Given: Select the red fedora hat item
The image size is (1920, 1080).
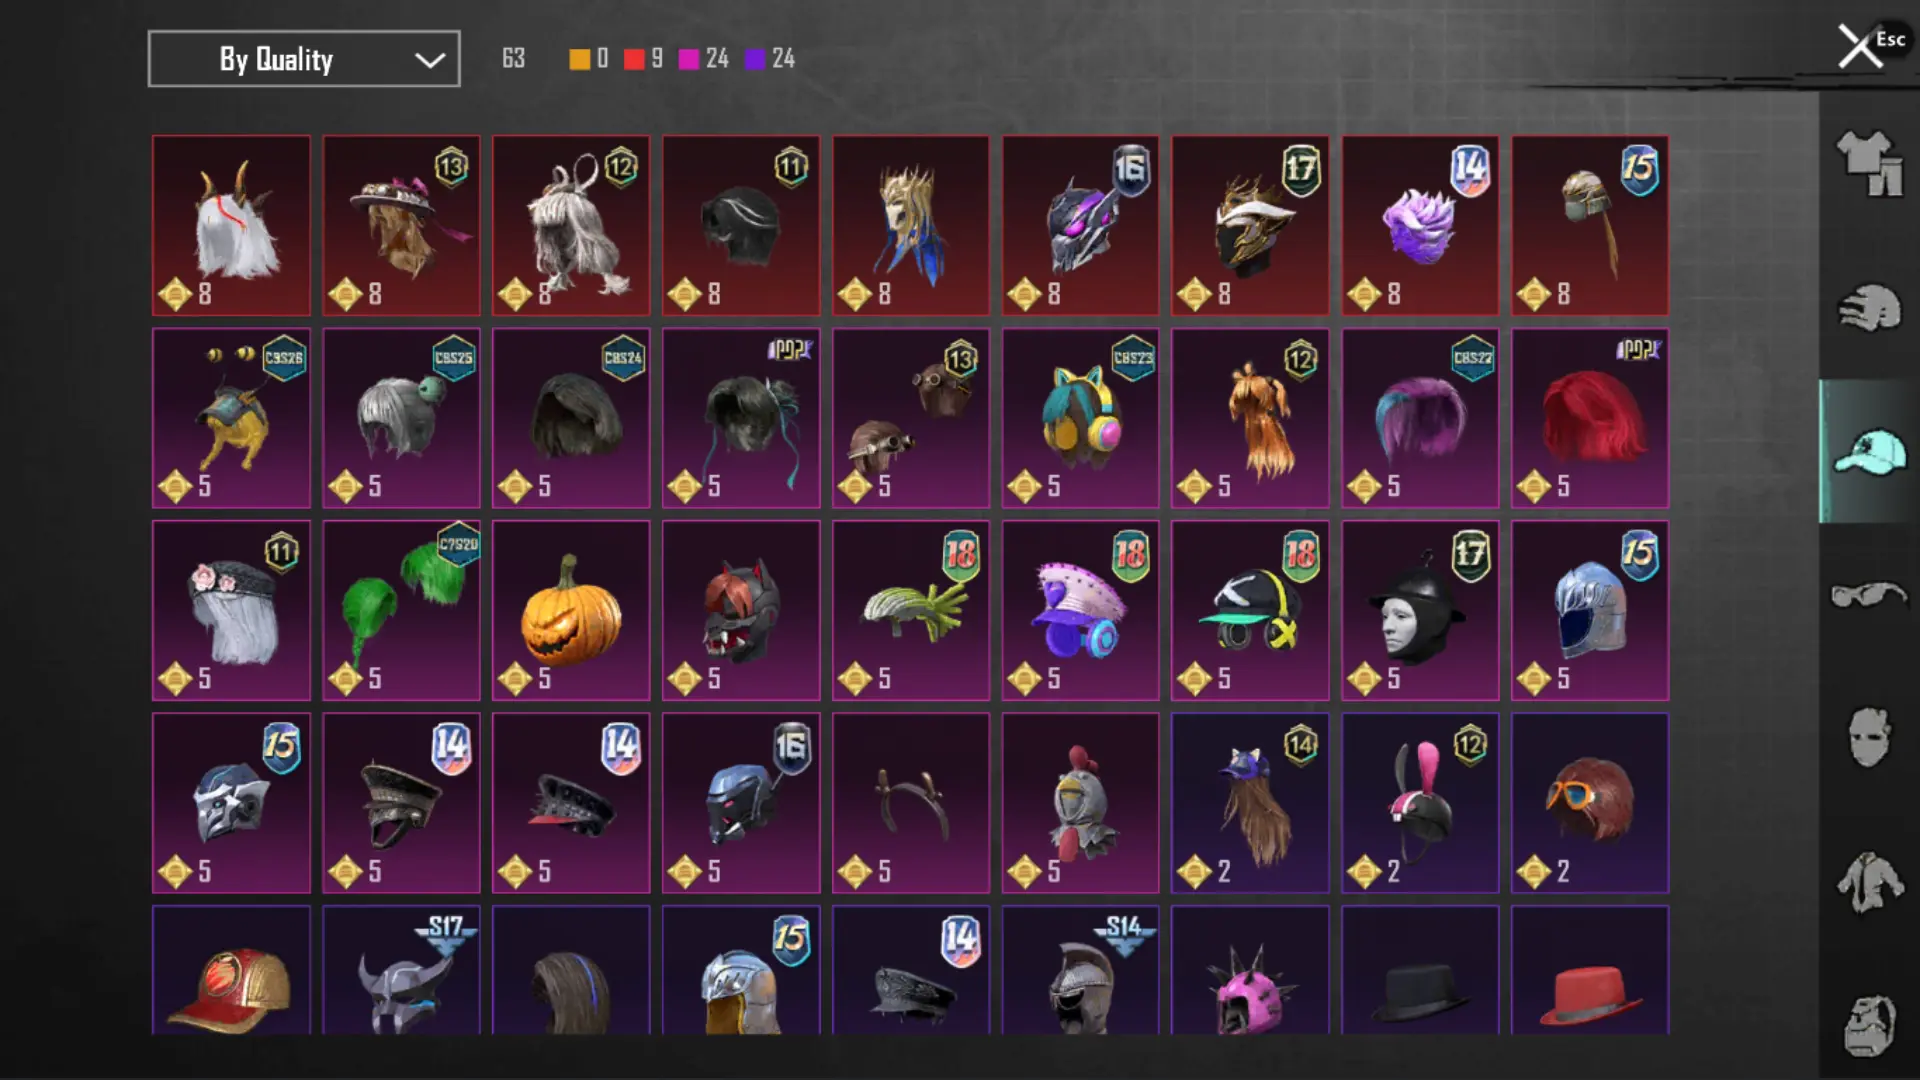Looking at the screenshot, I should pos(1590,970).
